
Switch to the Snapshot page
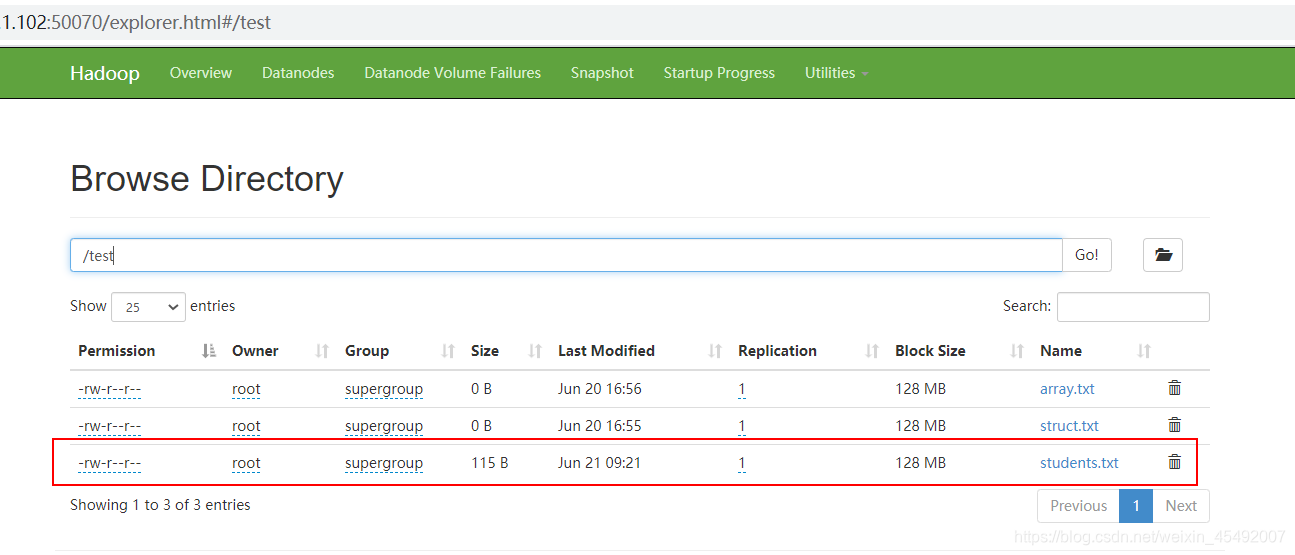click(x=602, y=73)
